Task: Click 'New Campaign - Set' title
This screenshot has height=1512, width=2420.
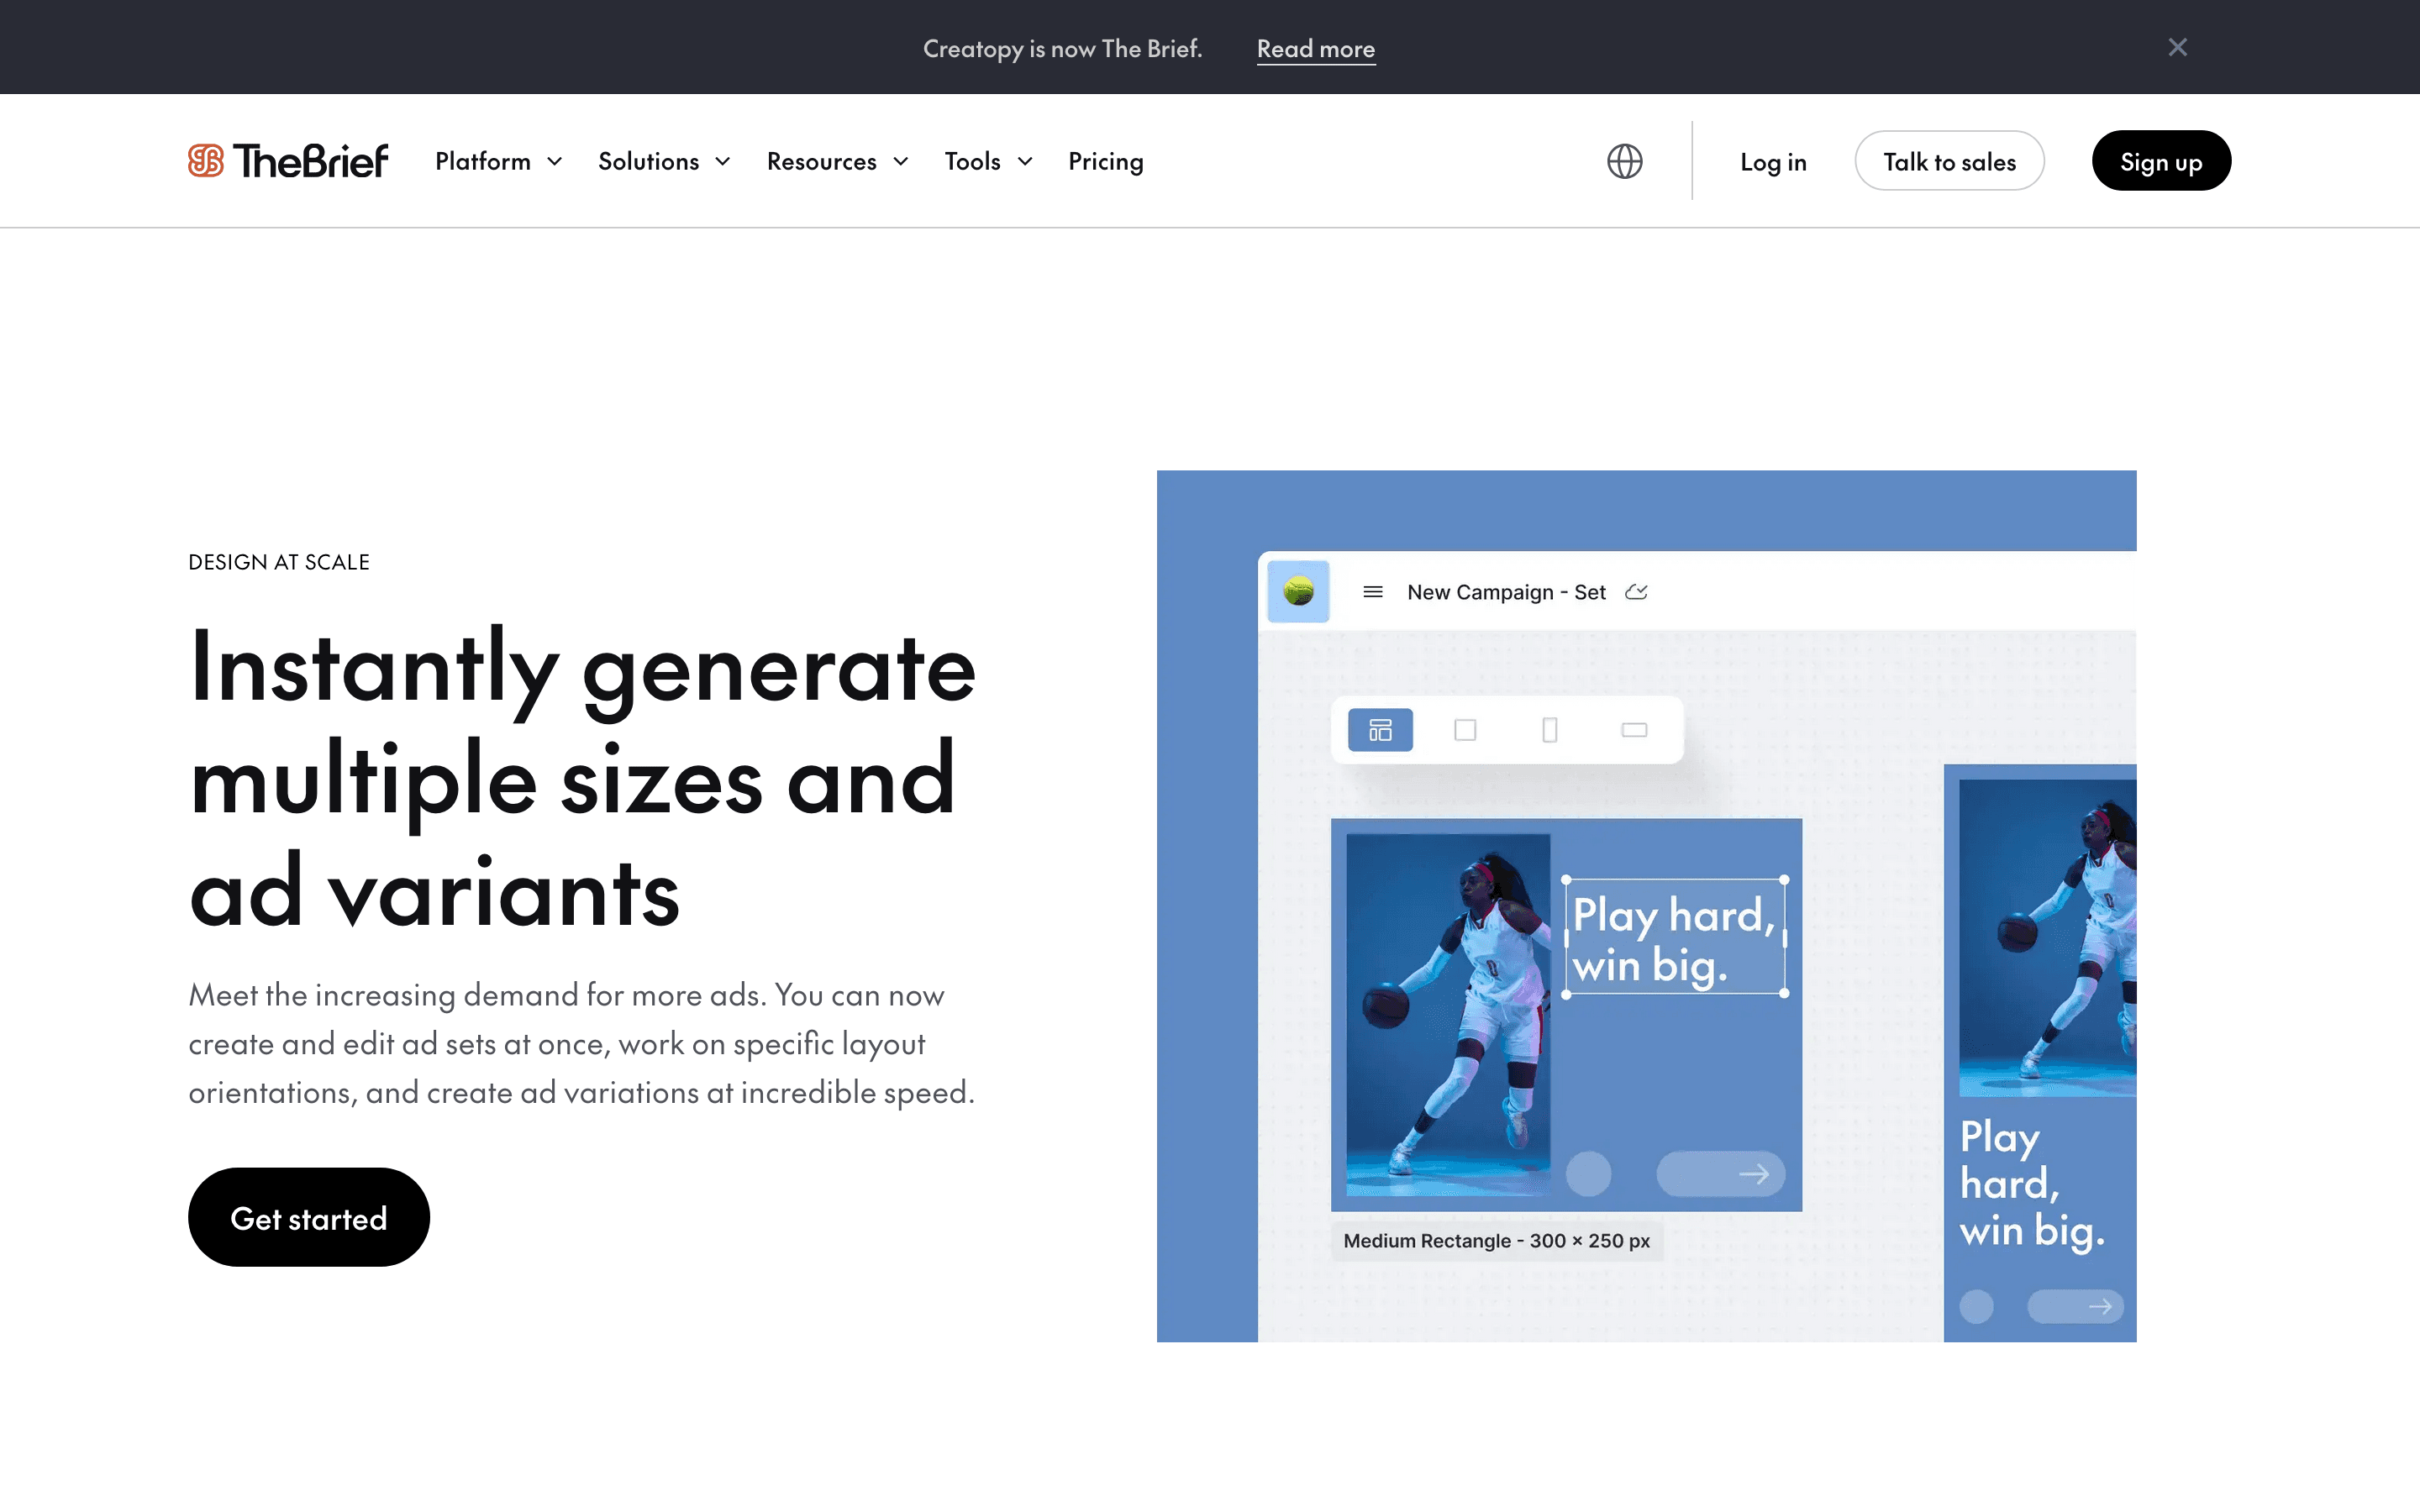Action: click(1506, 592)
